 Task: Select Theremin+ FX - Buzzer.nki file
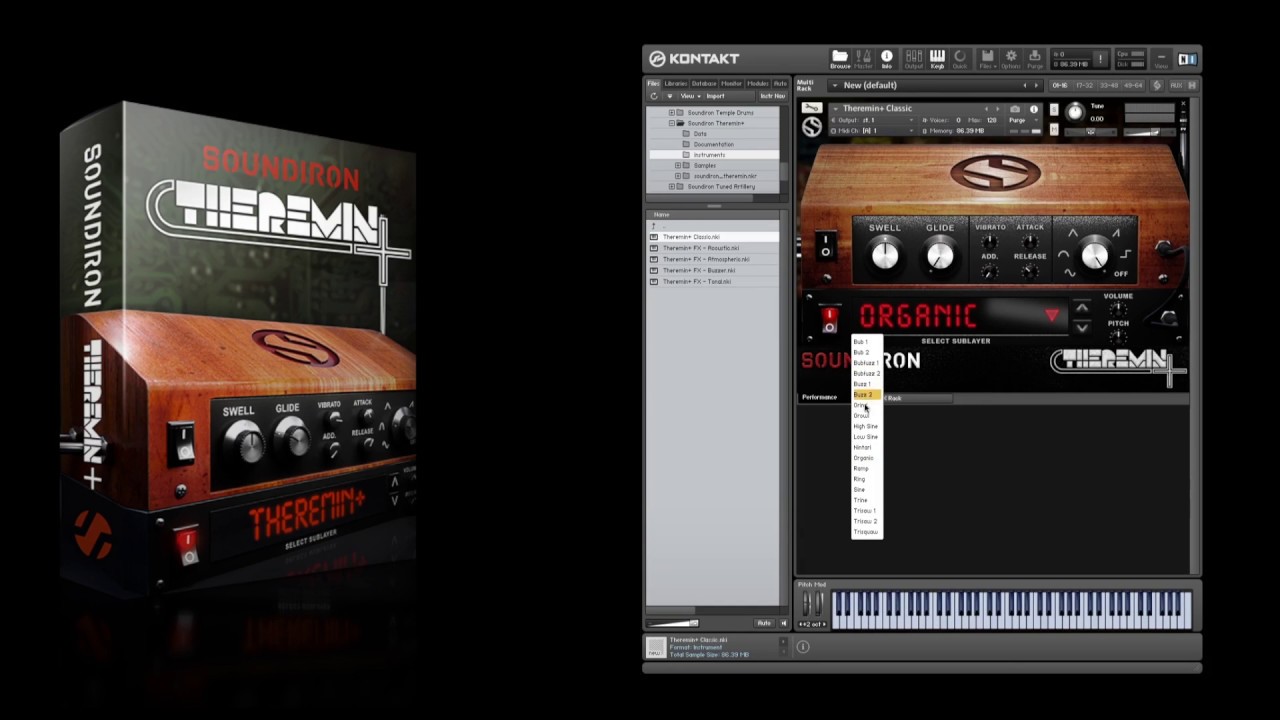[713, 270]
